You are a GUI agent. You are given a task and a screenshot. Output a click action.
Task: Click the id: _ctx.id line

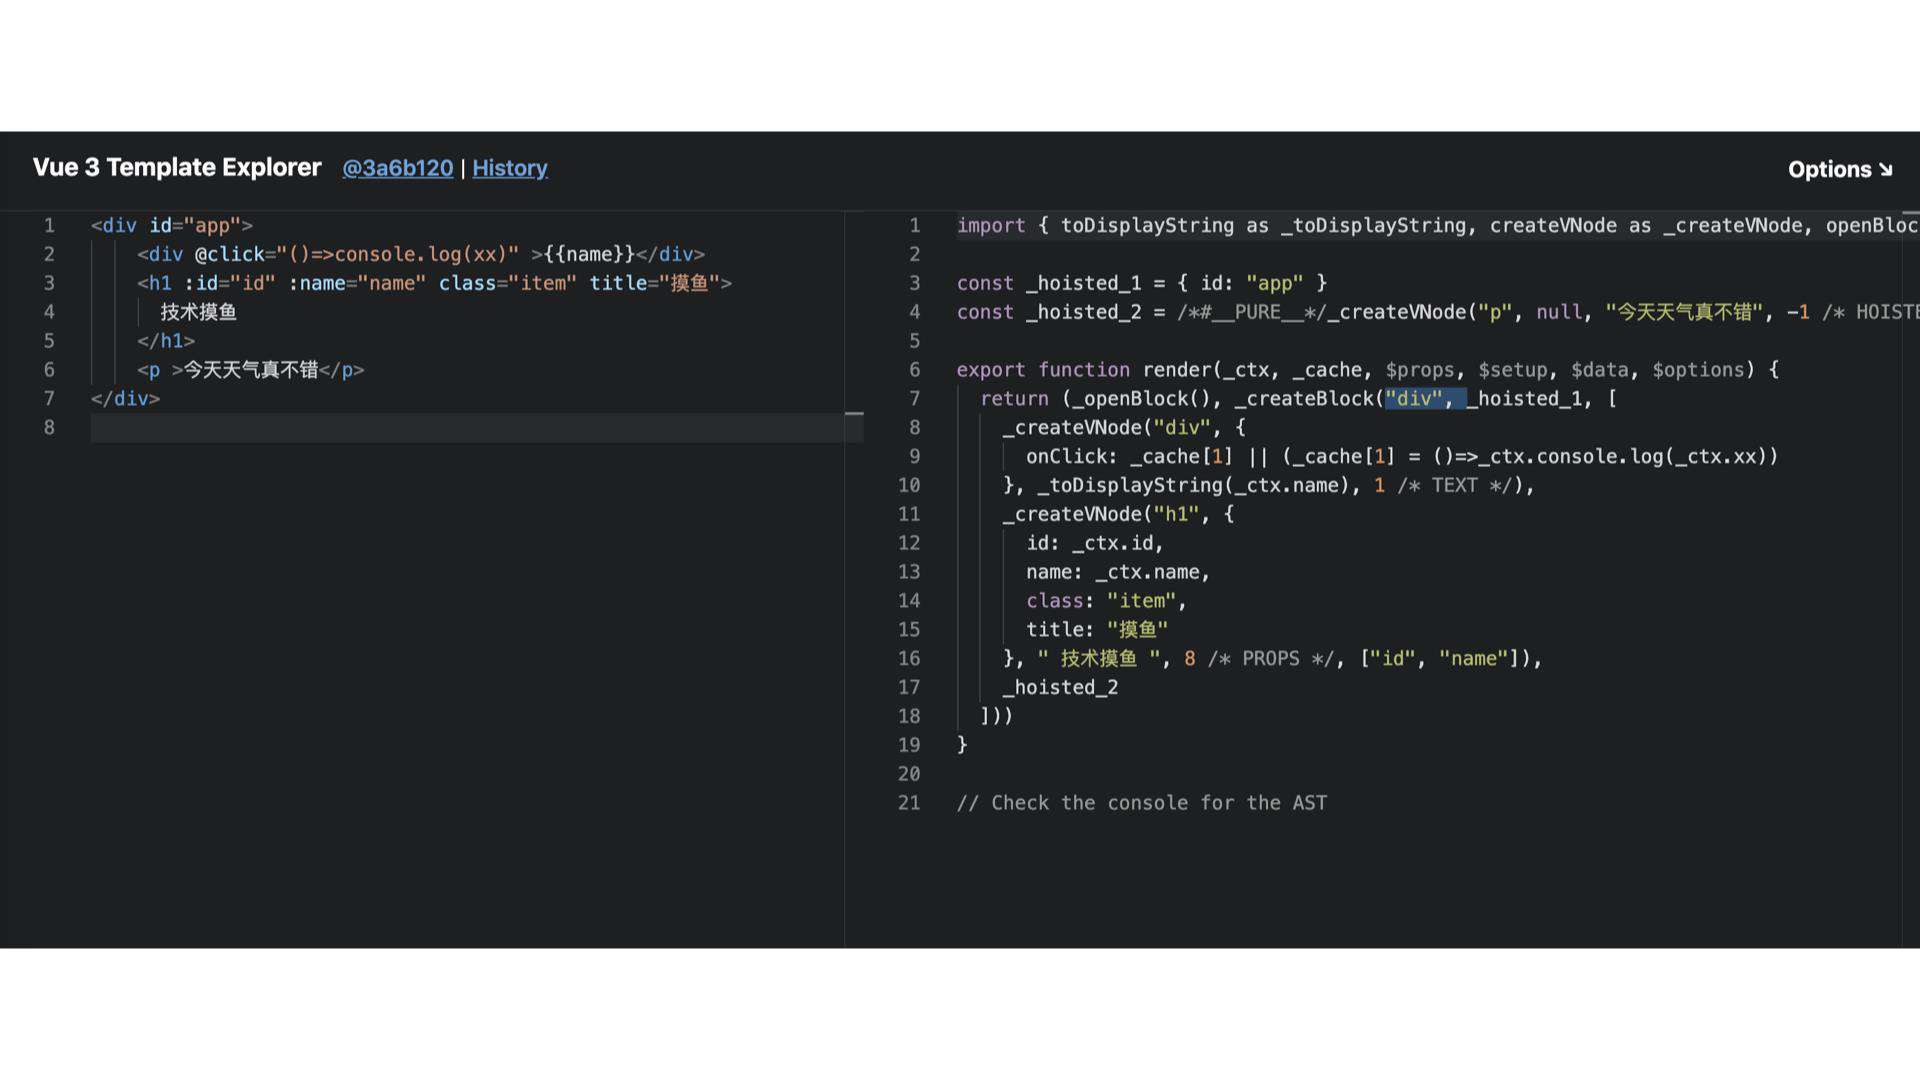[1095, 543]
